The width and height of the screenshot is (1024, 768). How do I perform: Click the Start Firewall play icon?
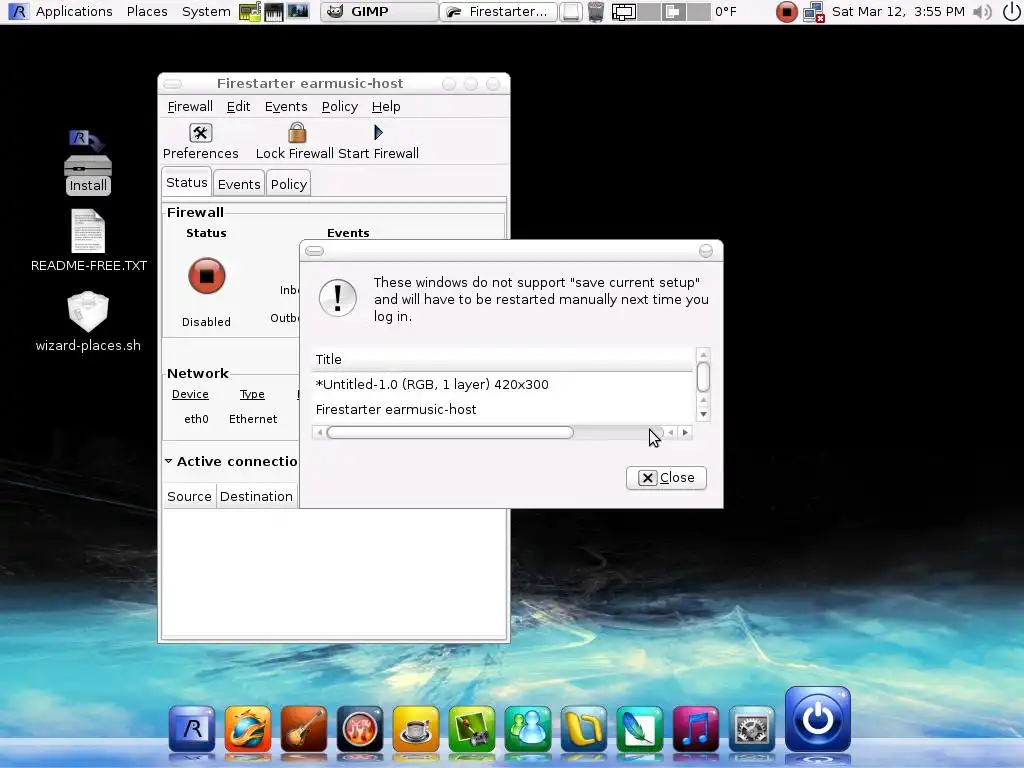(378, 133)
